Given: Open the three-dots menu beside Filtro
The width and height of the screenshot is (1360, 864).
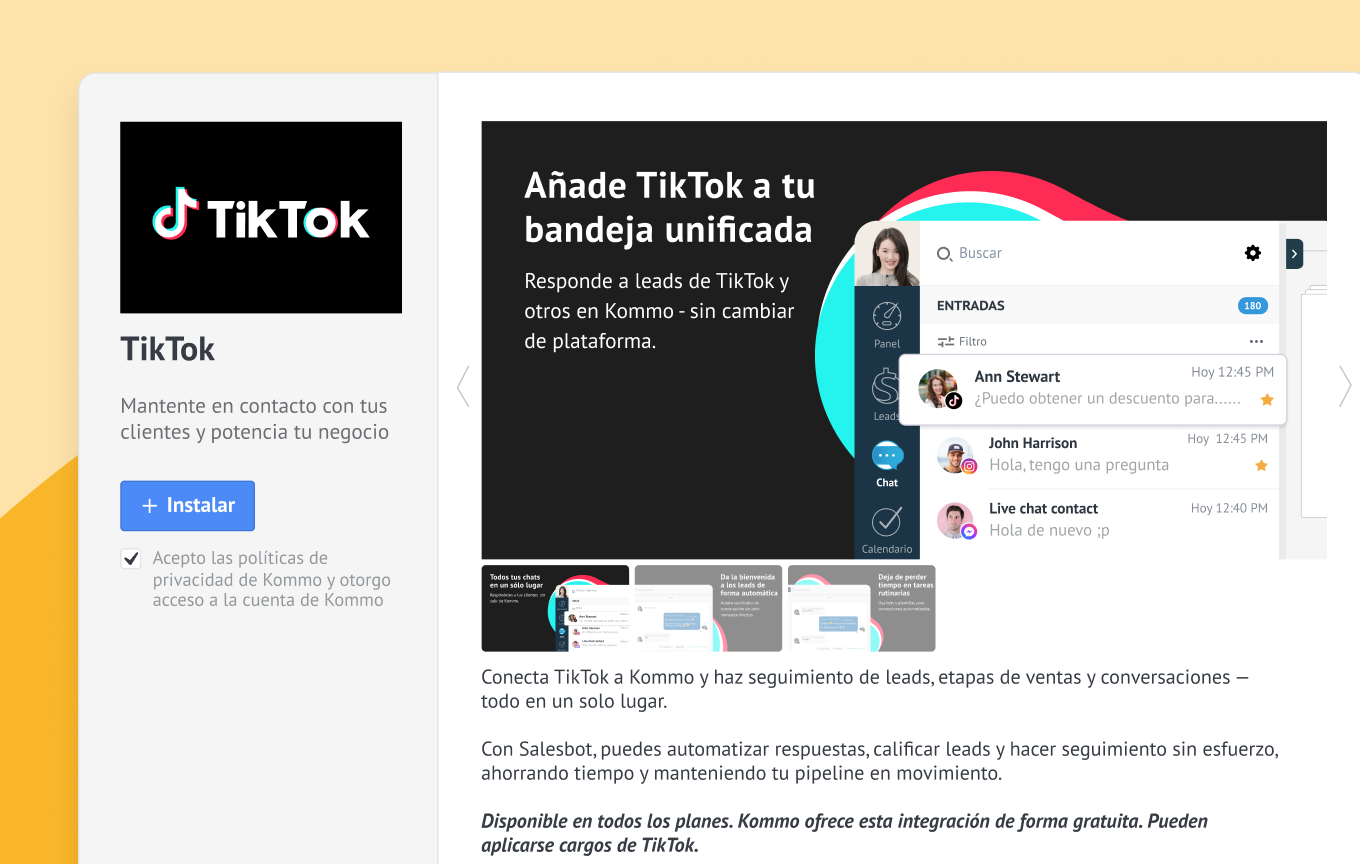Looking at the screenshot, I should point(1256,342).
